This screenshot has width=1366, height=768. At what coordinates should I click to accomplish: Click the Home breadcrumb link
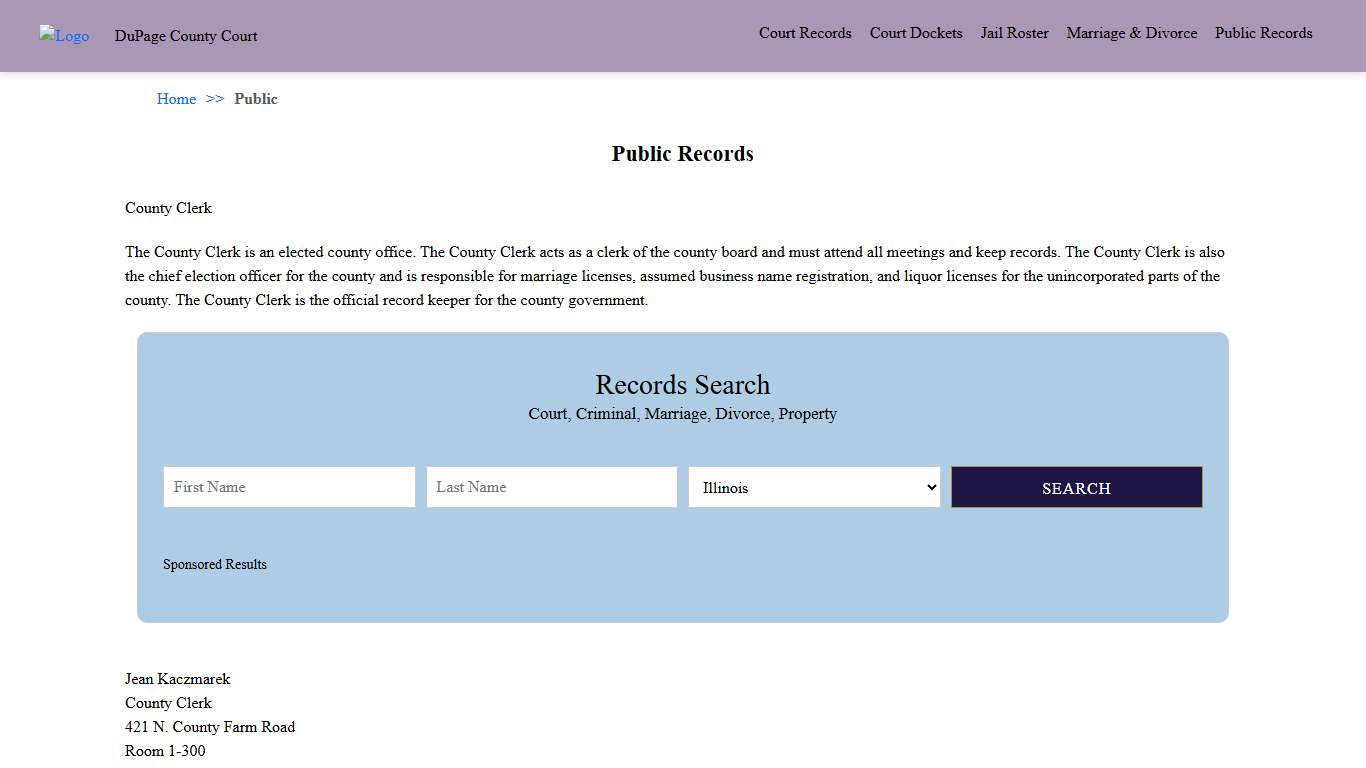coord(176,99)
